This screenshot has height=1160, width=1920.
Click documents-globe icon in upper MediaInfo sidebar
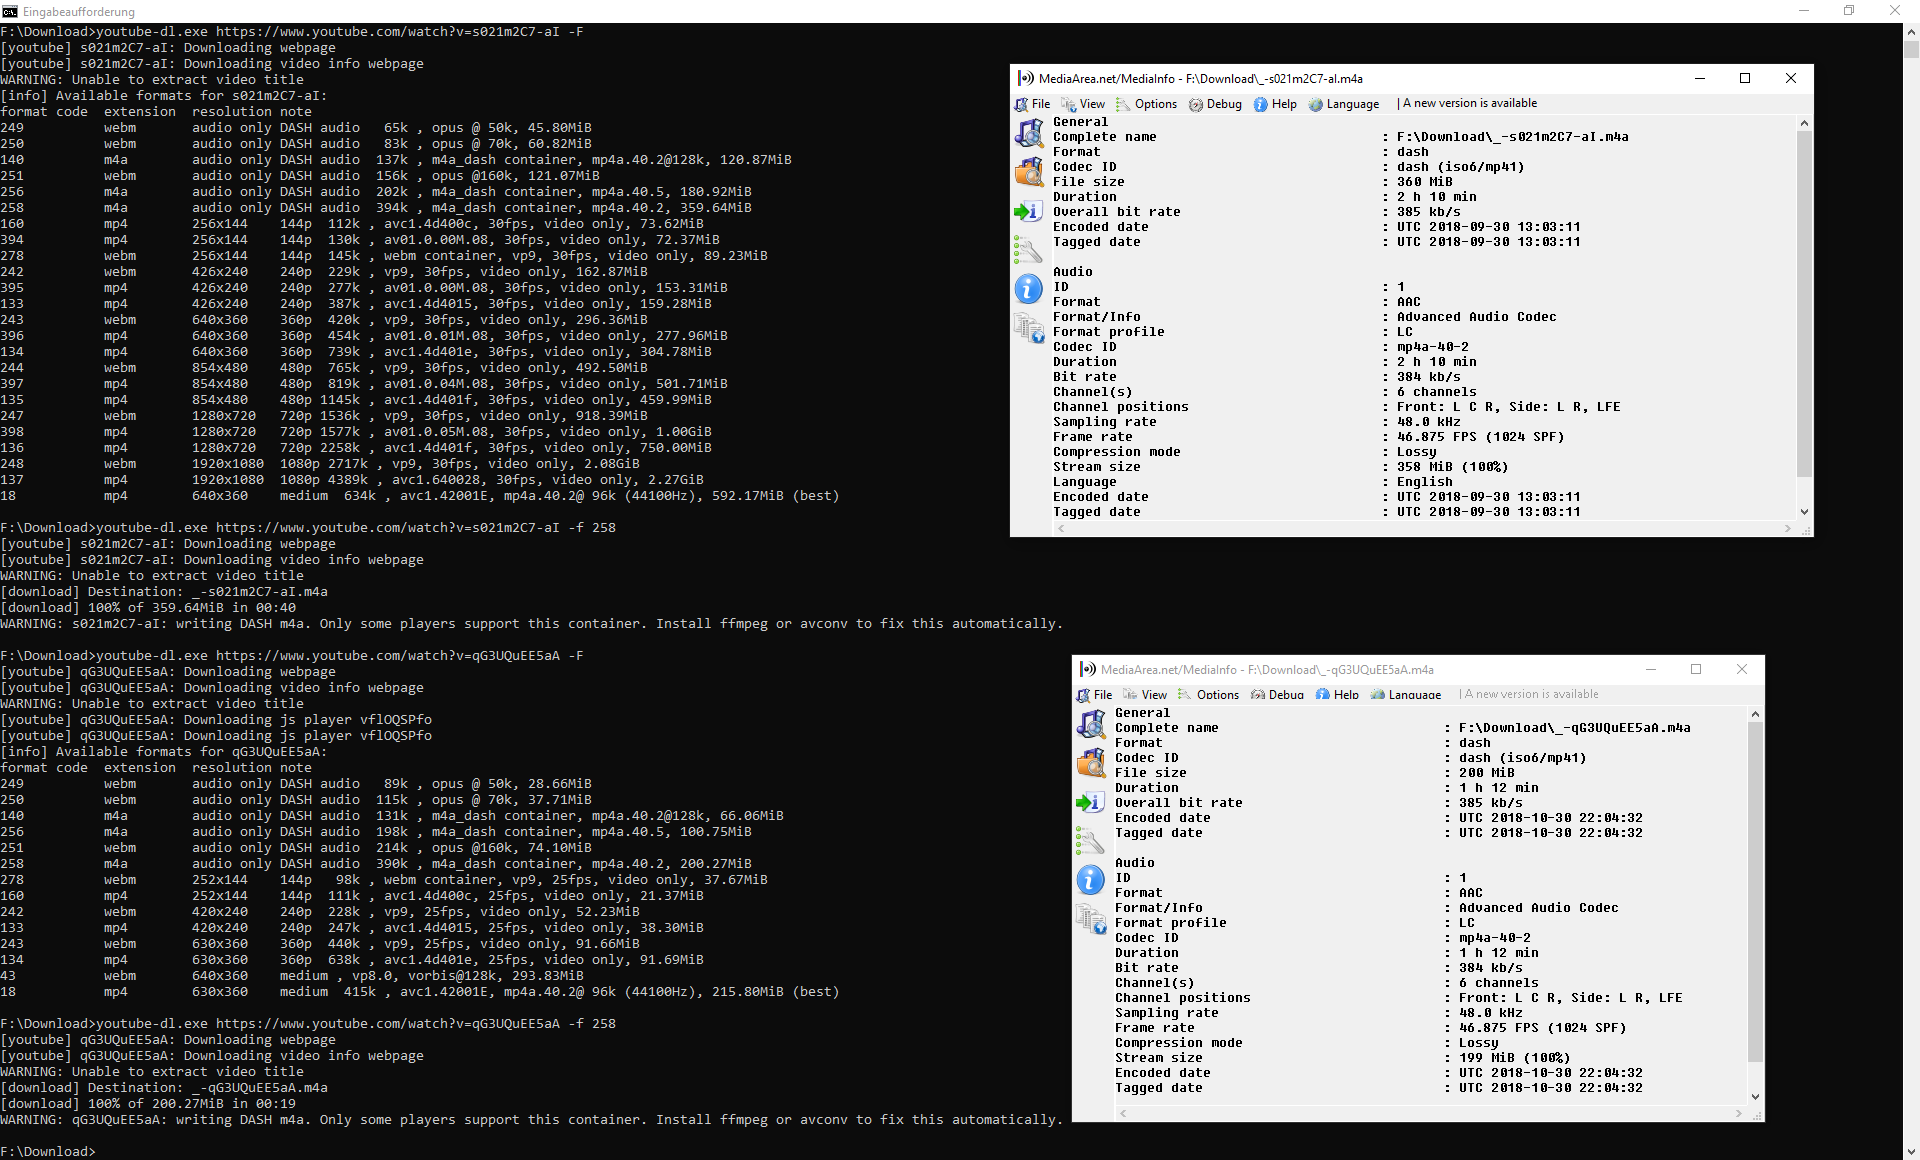(x=1029, y=328)
